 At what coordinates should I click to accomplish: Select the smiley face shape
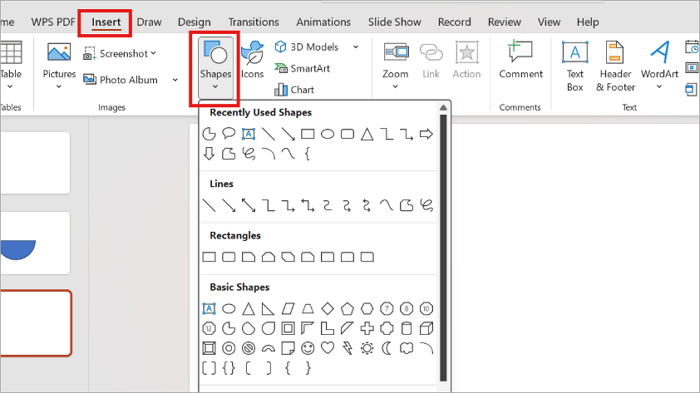[x=308, y=348]
